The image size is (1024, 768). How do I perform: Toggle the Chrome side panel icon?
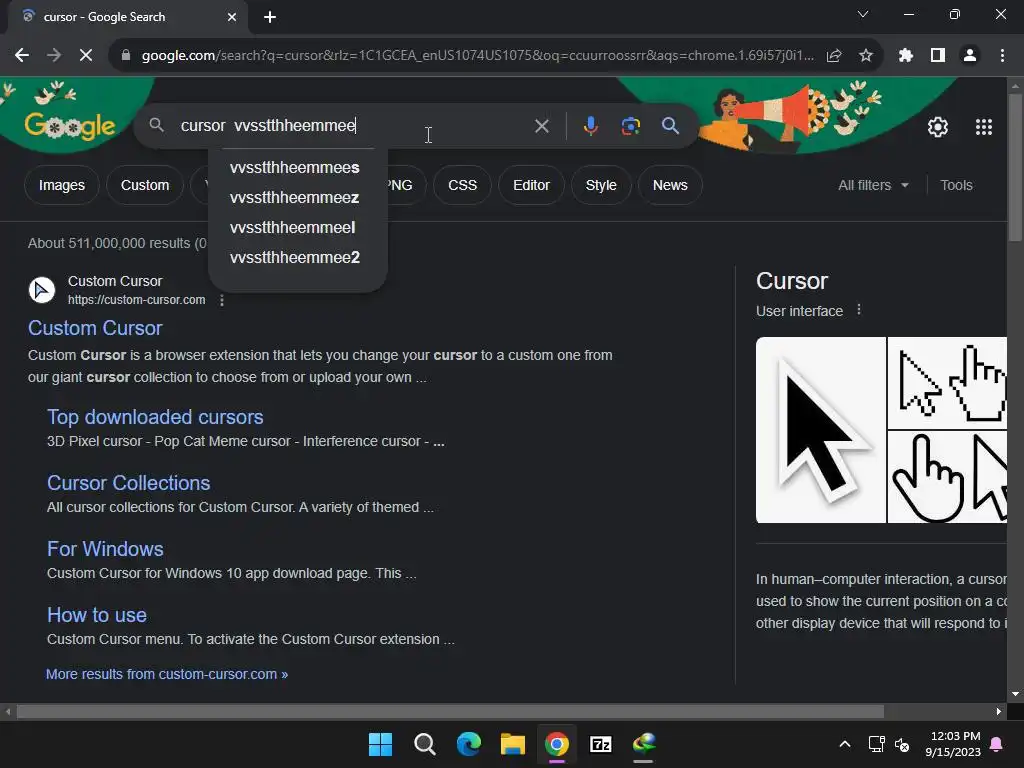click(x=938, y=56)
